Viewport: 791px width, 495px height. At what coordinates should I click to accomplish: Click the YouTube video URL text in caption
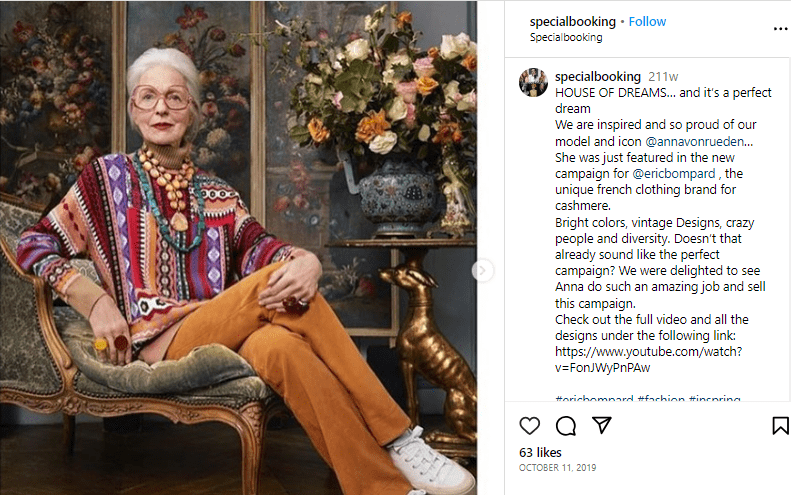point(648,359)
